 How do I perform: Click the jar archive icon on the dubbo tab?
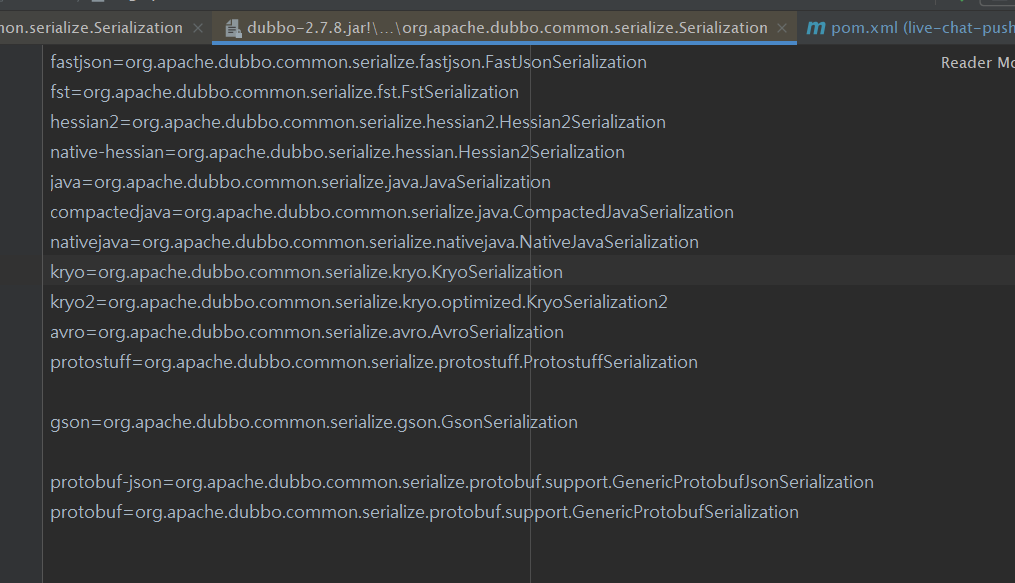[x=233, y=27]
